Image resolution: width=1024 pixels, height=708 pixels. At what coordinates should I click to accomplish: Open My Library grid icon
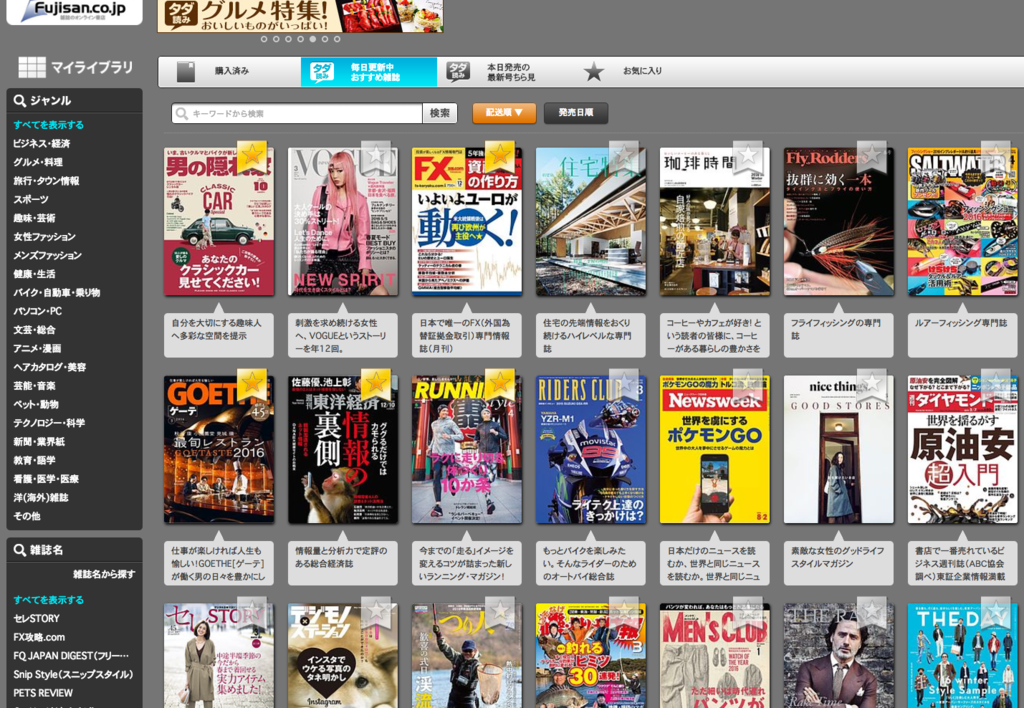point(32,67)
